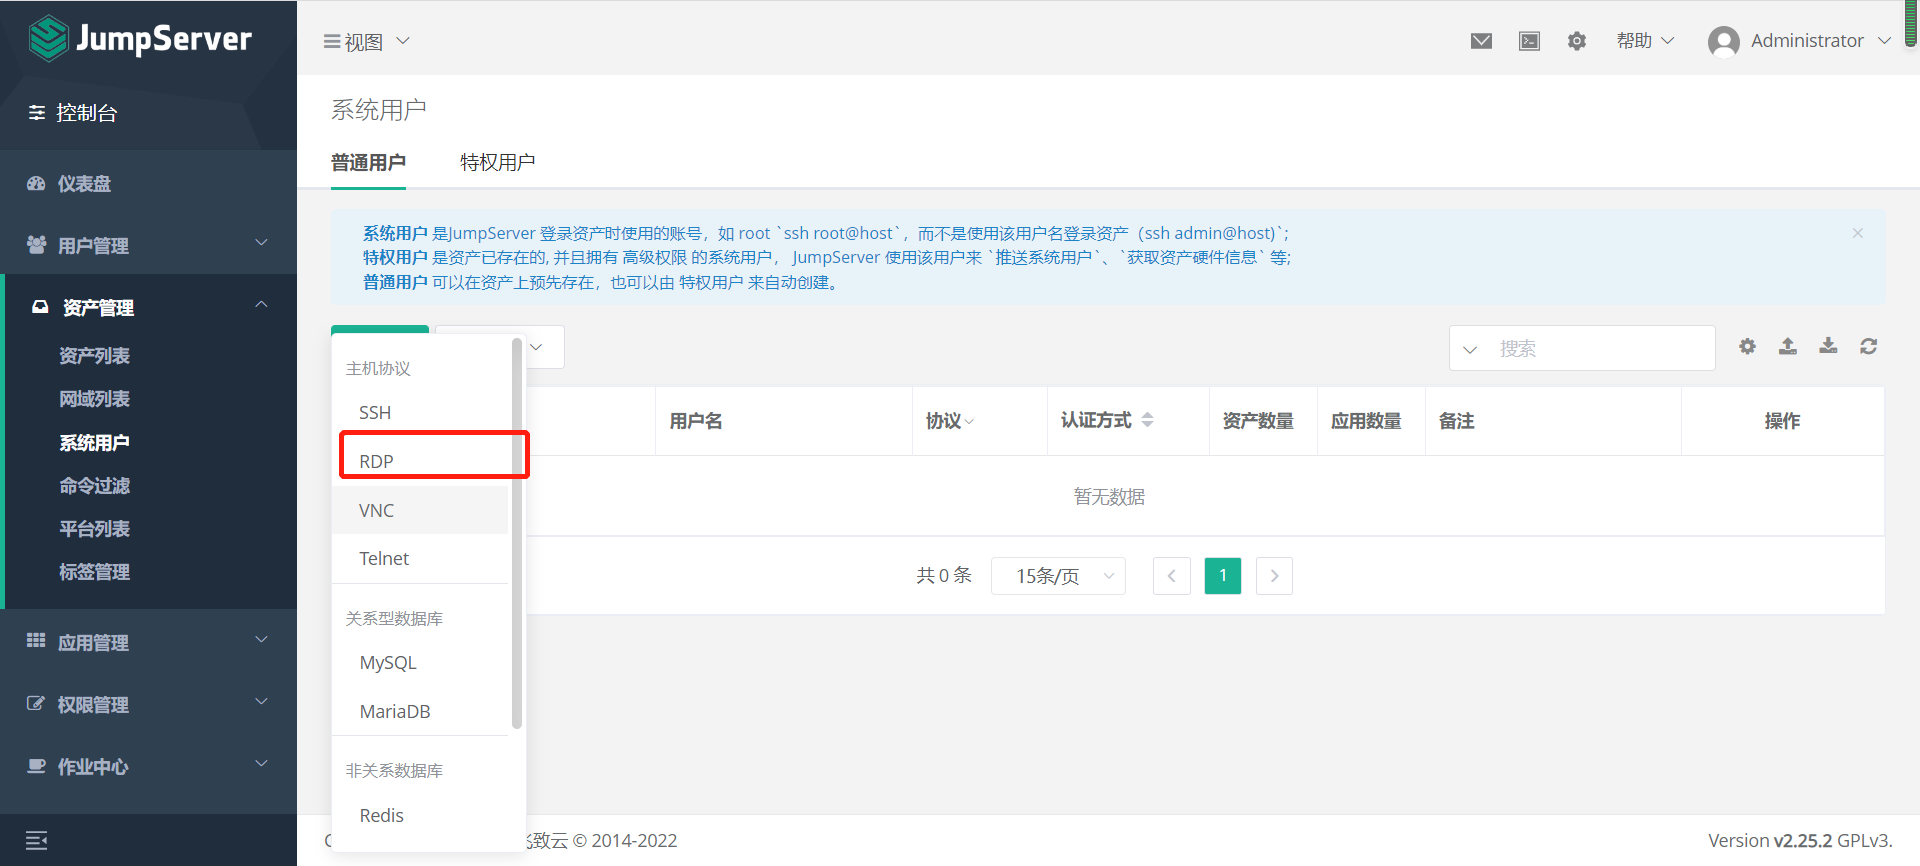Close the blue info banner

pos(1857,233)
